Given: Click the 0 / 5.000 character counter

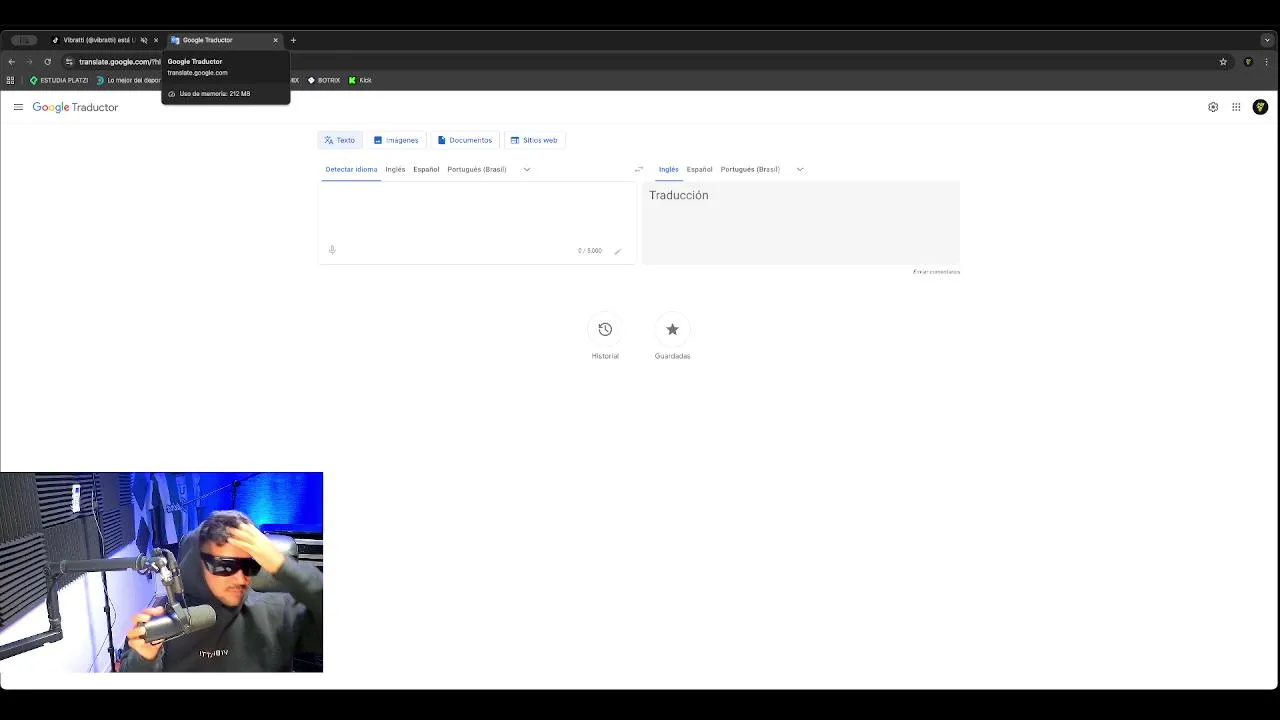Looking at the screenshot, I should click(590, 251).
